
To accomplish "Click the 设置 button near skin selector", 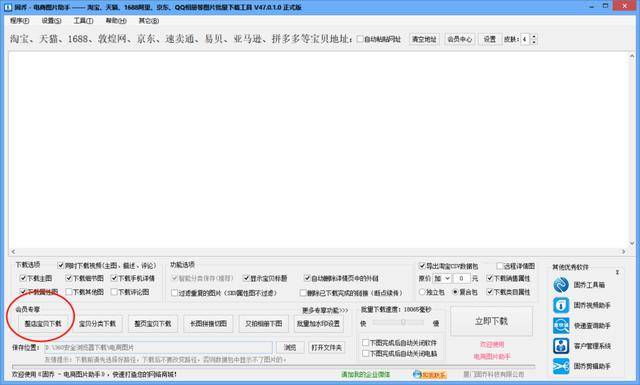I will pyautogui.click(x=489, y=39).
